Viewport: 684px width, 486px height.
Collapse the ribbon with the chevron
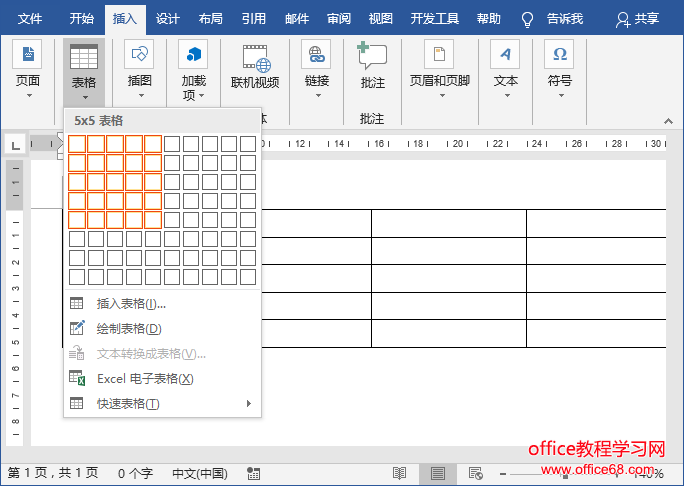(668, 121)
